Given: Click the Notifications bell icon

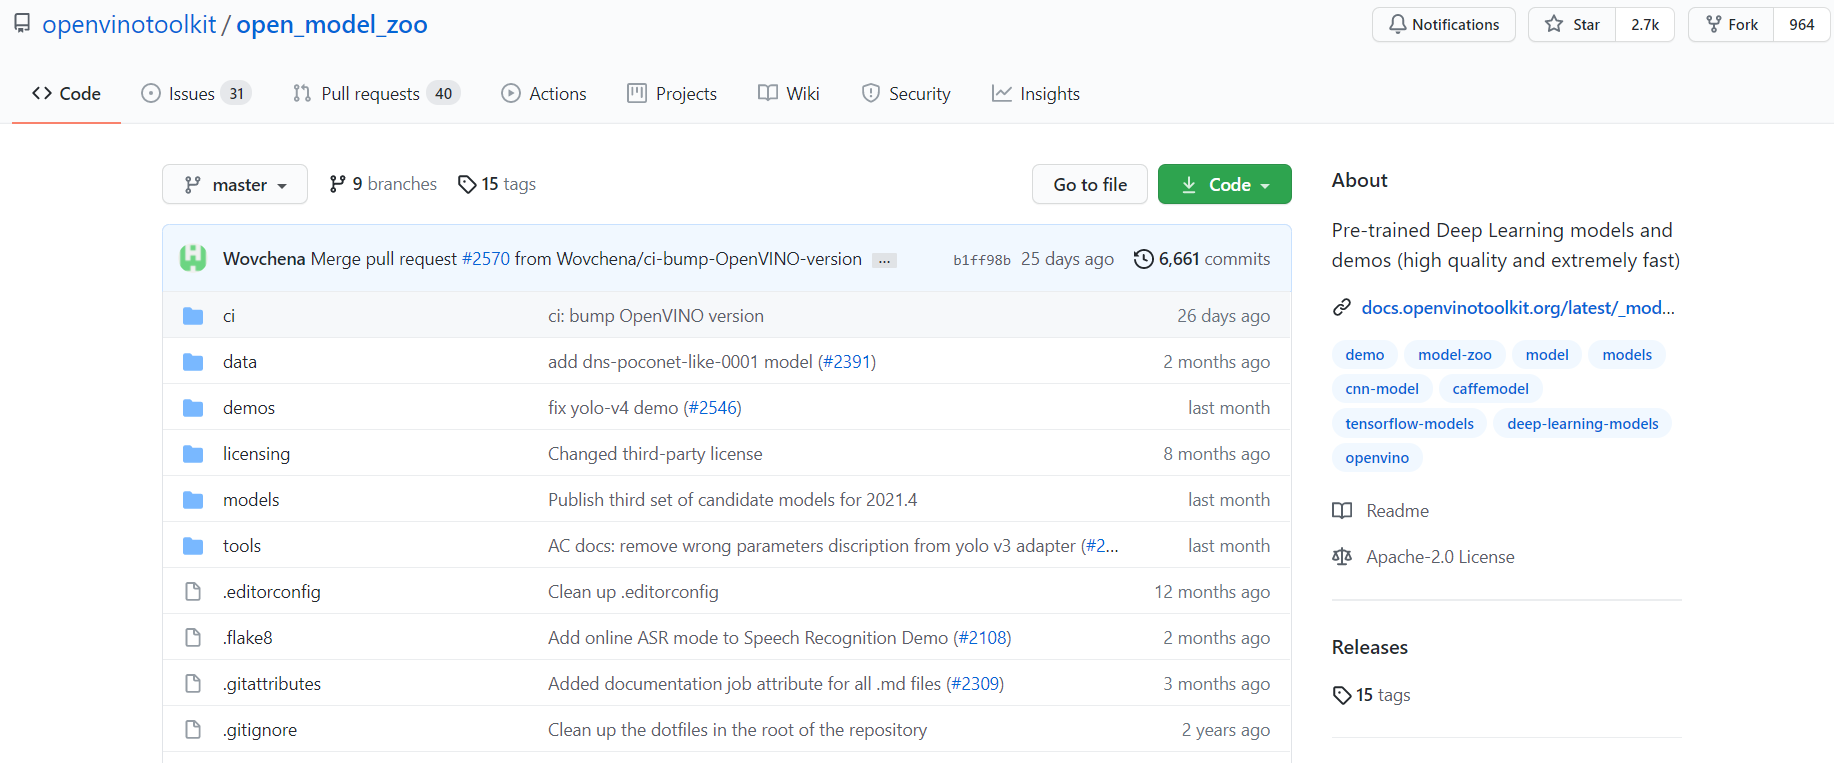Looking at the screenshot, I should (x=1397, y=25).
